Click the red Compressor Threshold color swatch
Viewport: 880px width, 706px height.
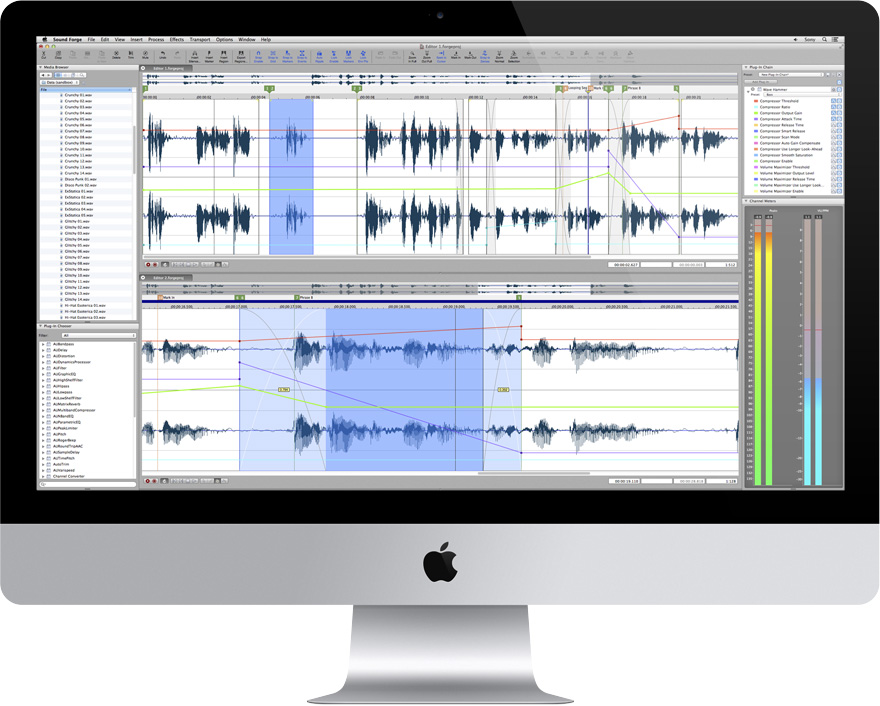click(x=756, y=101)
